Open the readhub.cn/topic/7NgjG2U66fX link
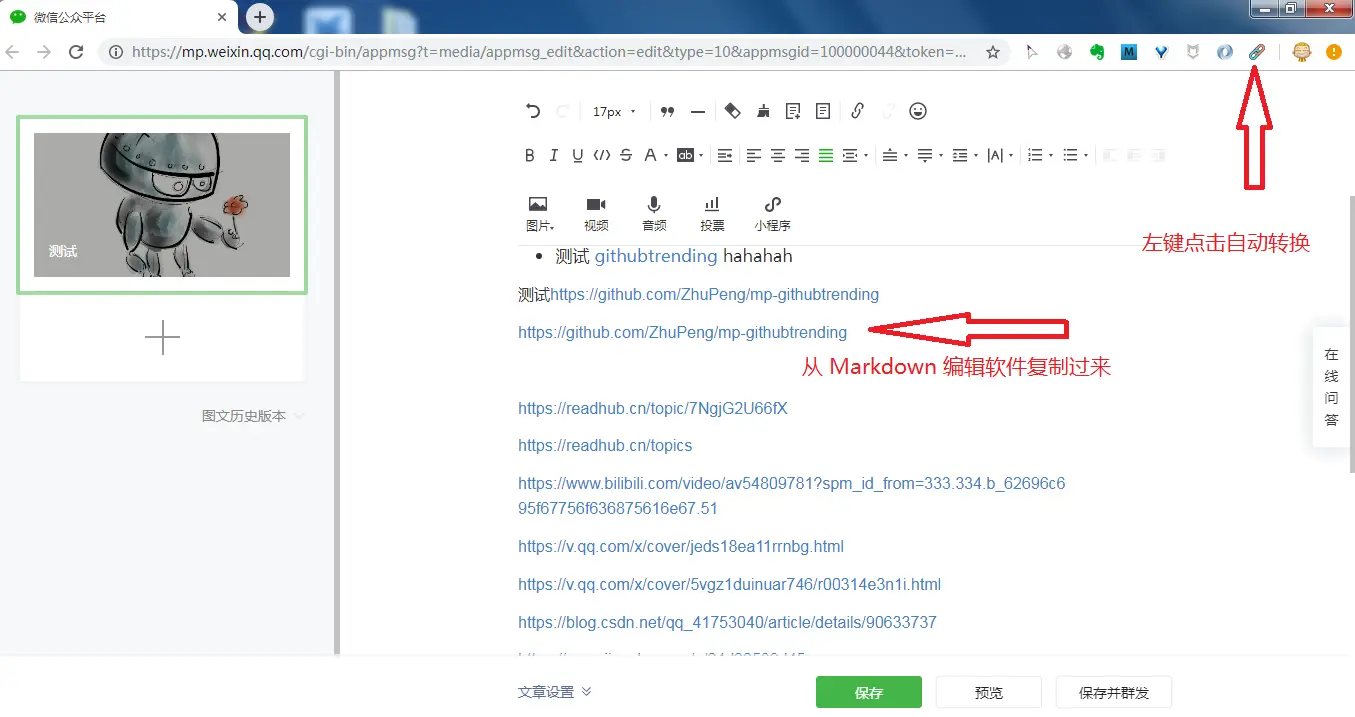This screenshot has width=1355, height=717. [x=653, y=408]
